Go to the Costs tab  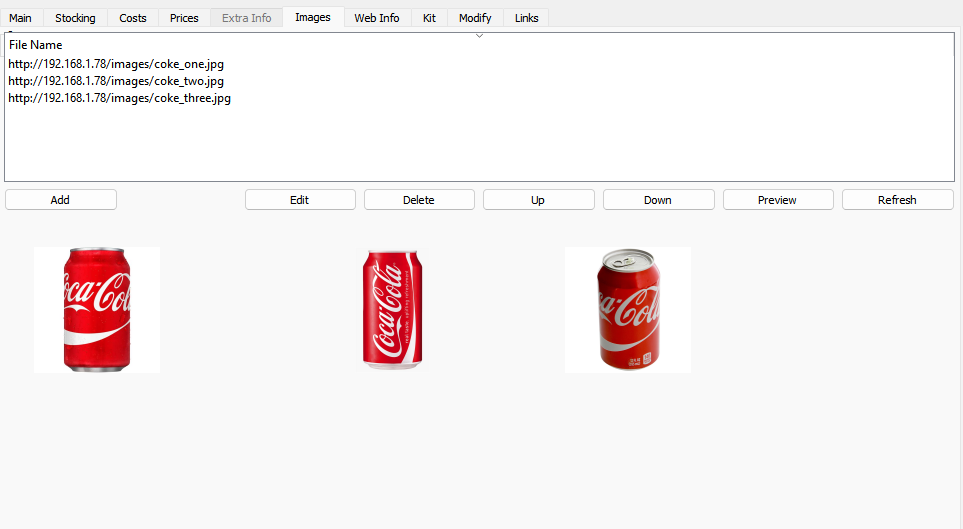click(x=133, y=18)
